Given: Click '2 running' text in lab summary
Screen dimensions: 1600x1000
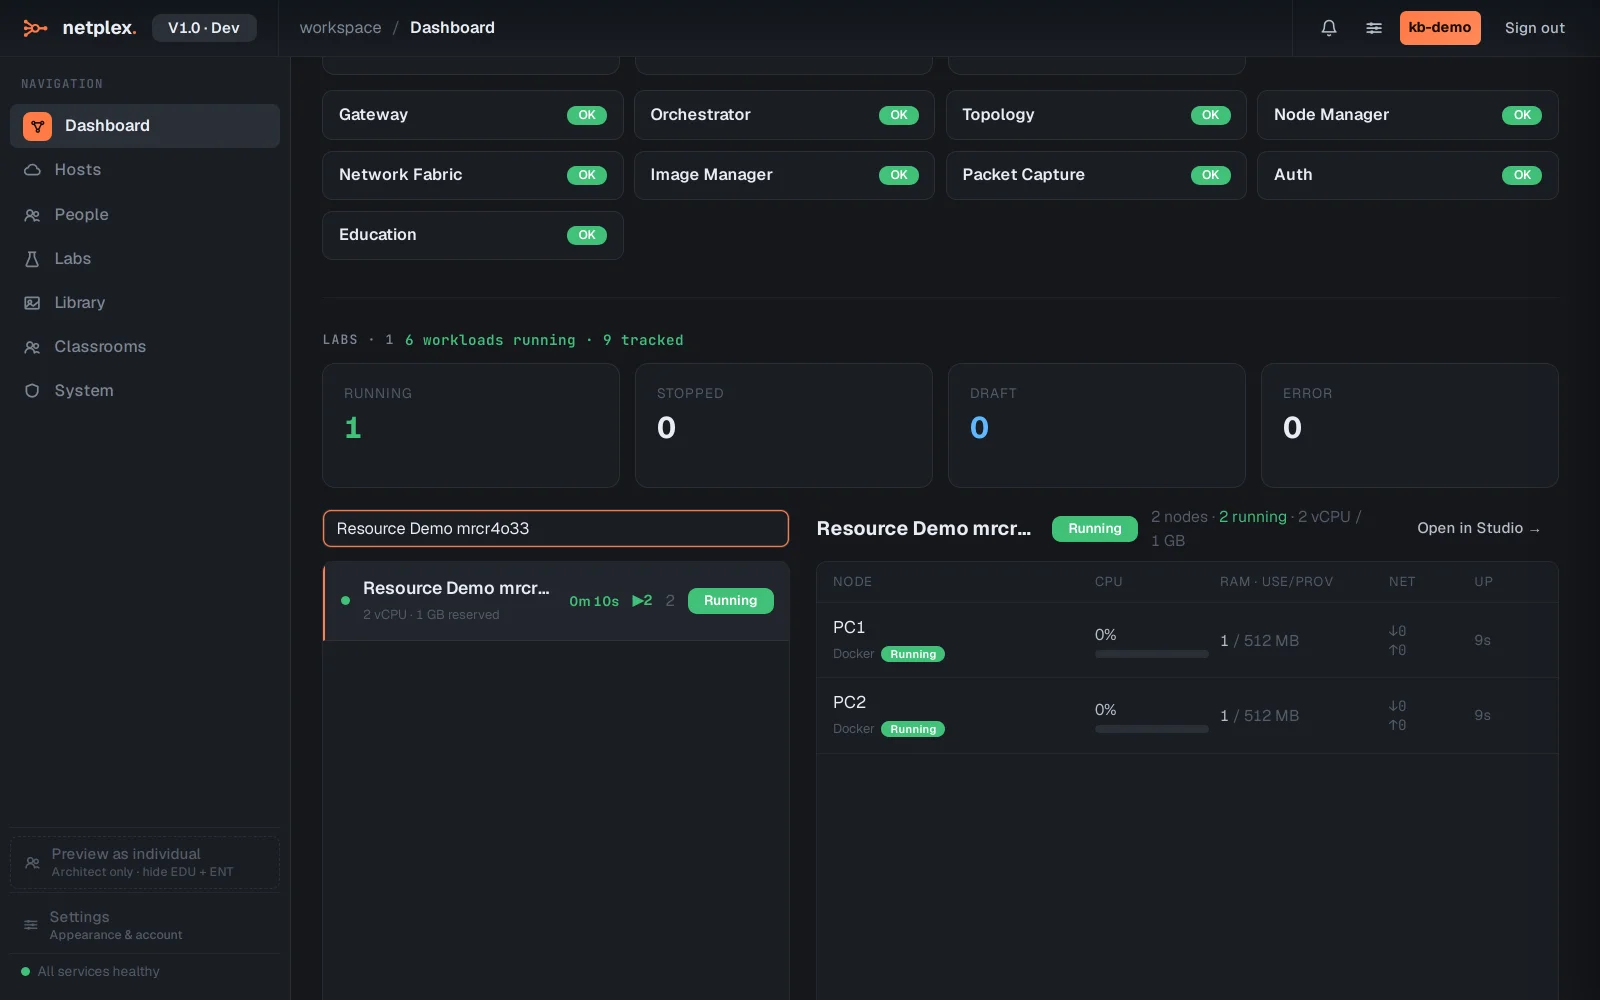Looking at the screenshot, I should [x=1253, y=517].
